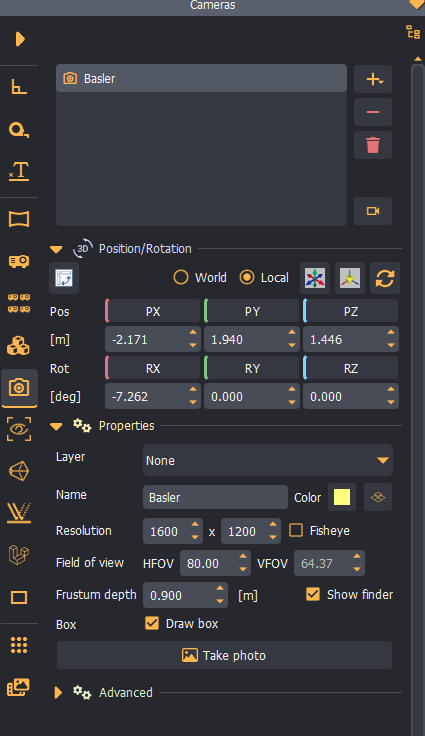425x736 pixels.
Task: Click the position transform dialog icon
Action: pyautogui.click(x=64, y=278)
